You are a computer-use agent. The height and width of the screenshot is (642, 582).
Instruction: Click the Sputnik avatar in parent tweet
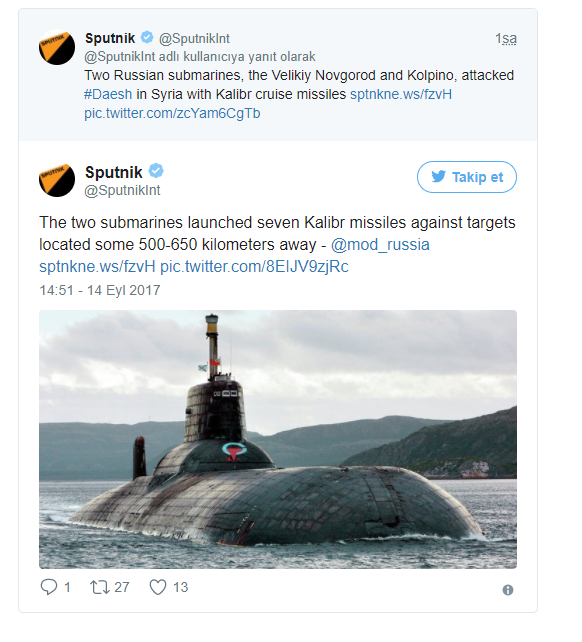[x=57, y=47]
